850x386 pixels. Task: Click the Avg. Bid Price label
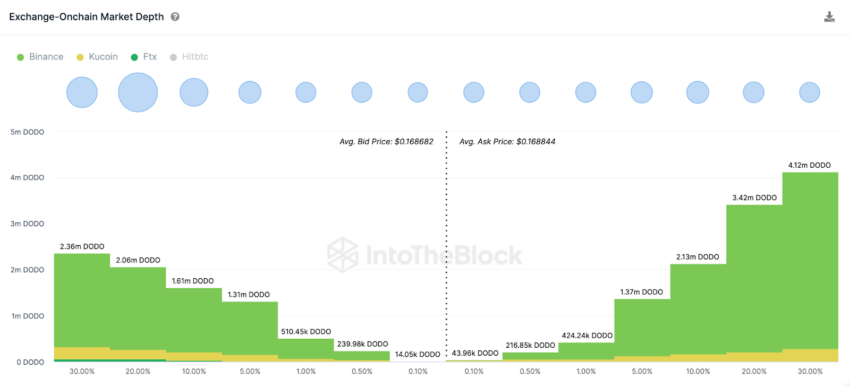coord(386,141)
